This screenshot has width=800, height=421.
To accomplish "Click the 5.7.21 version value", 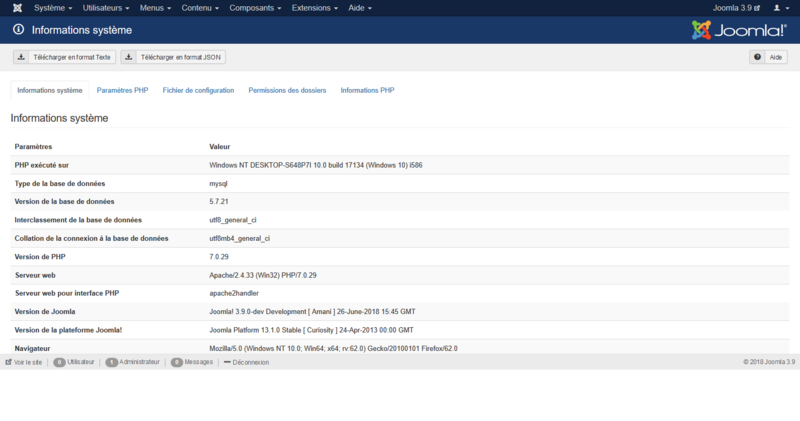I will click(219, 202).
